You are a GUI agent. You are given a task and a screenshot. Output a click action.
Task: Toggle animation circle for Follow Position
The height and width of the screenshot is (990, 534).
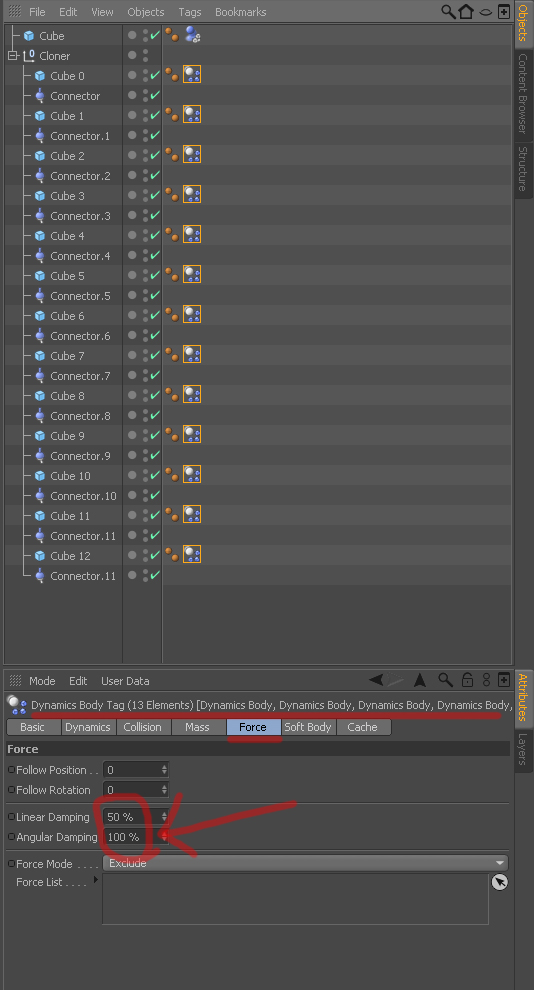[11, 770]
